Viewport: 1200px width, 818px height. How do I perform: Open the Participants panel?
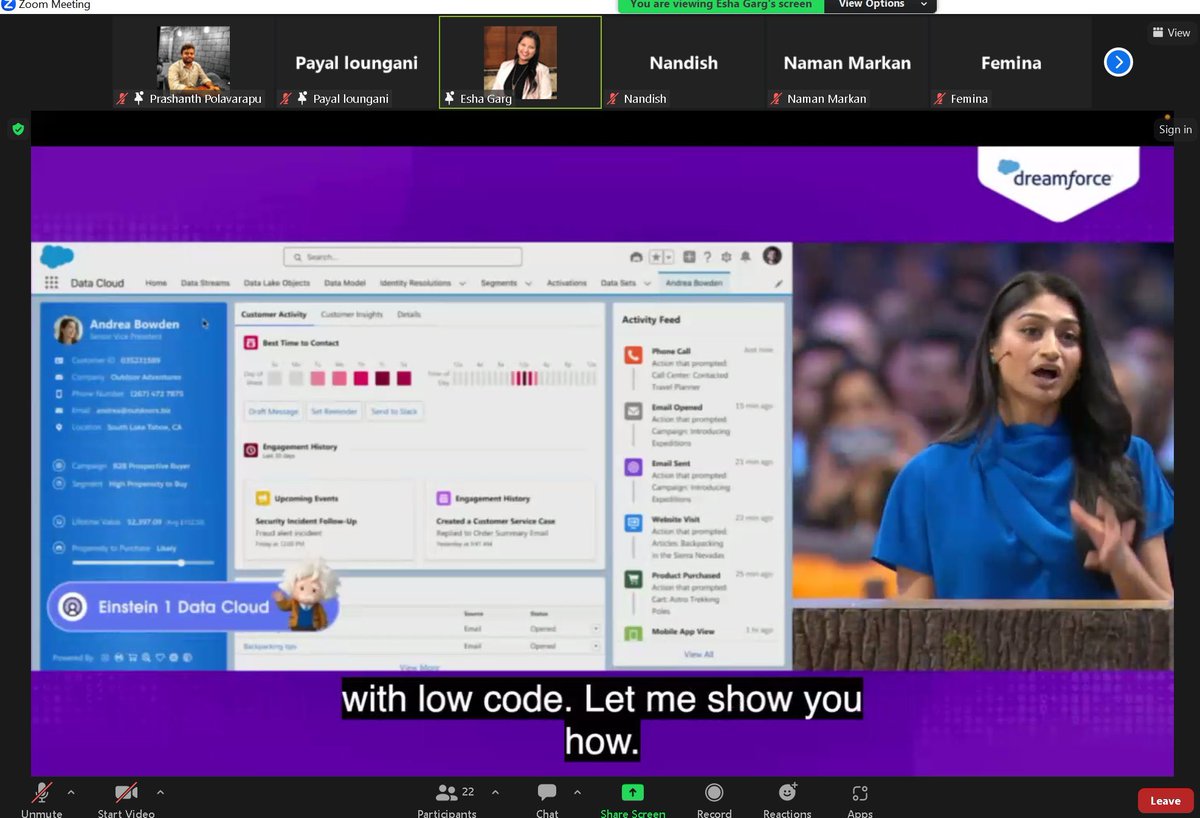447,799
